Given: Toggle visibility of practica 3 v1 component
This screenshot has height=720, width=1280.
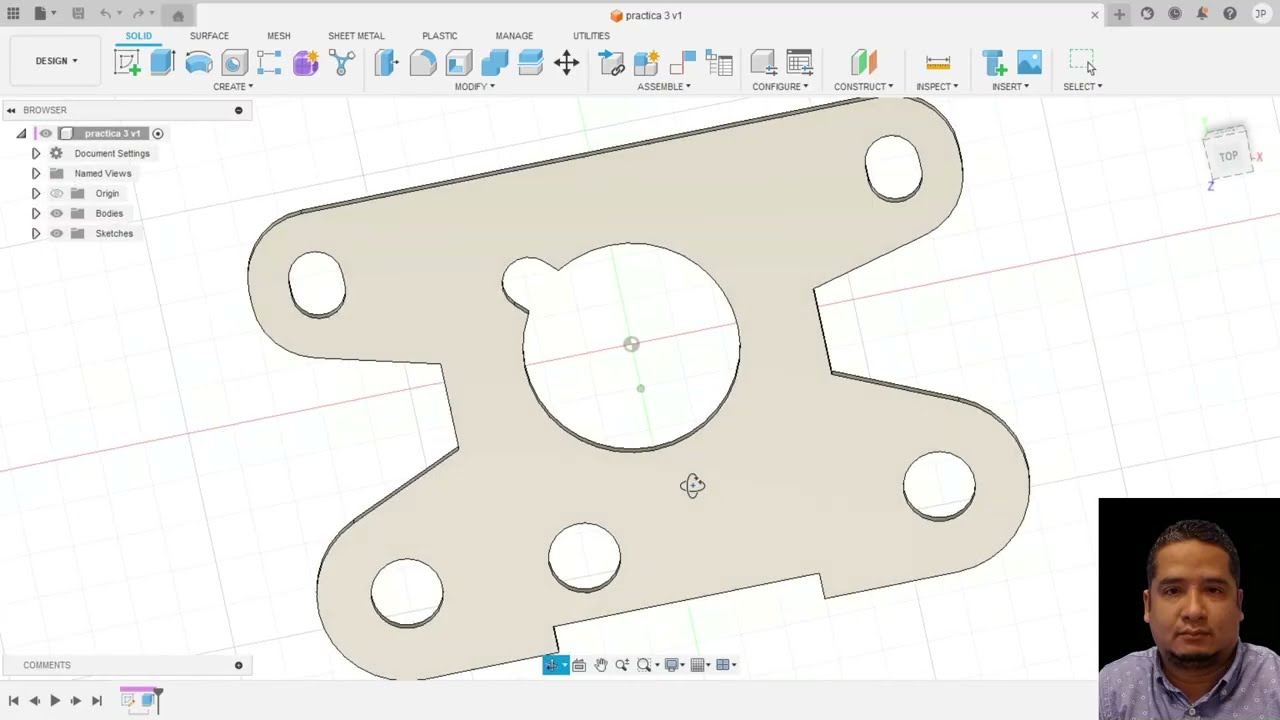Looking at the screenshot, I should [x=46, y=133].
